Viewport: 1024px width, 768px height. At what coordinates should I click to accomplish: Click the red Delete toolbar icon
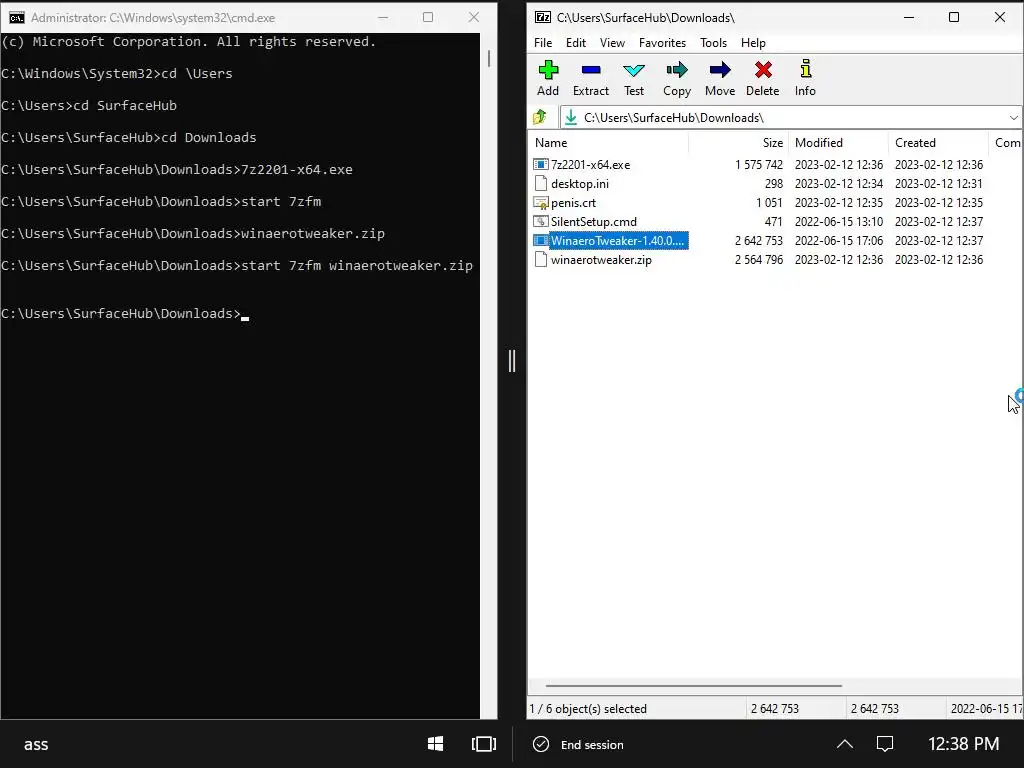763,70
